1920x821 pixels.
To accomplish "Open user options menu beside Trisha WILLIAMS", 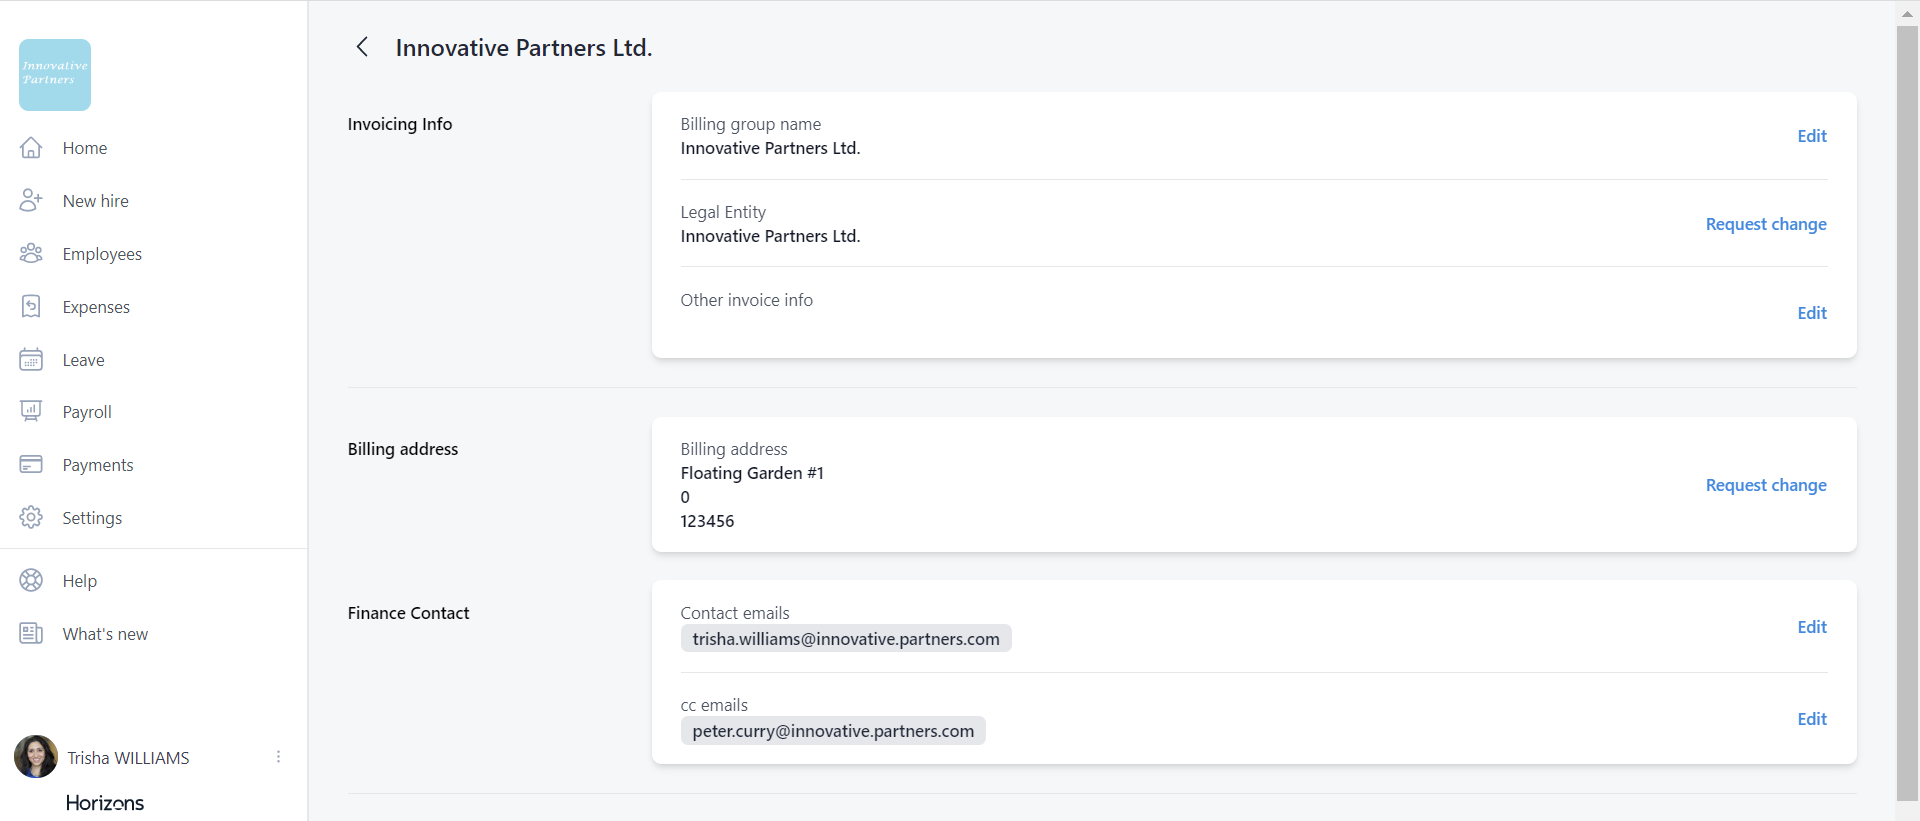I will pos(278,757).
